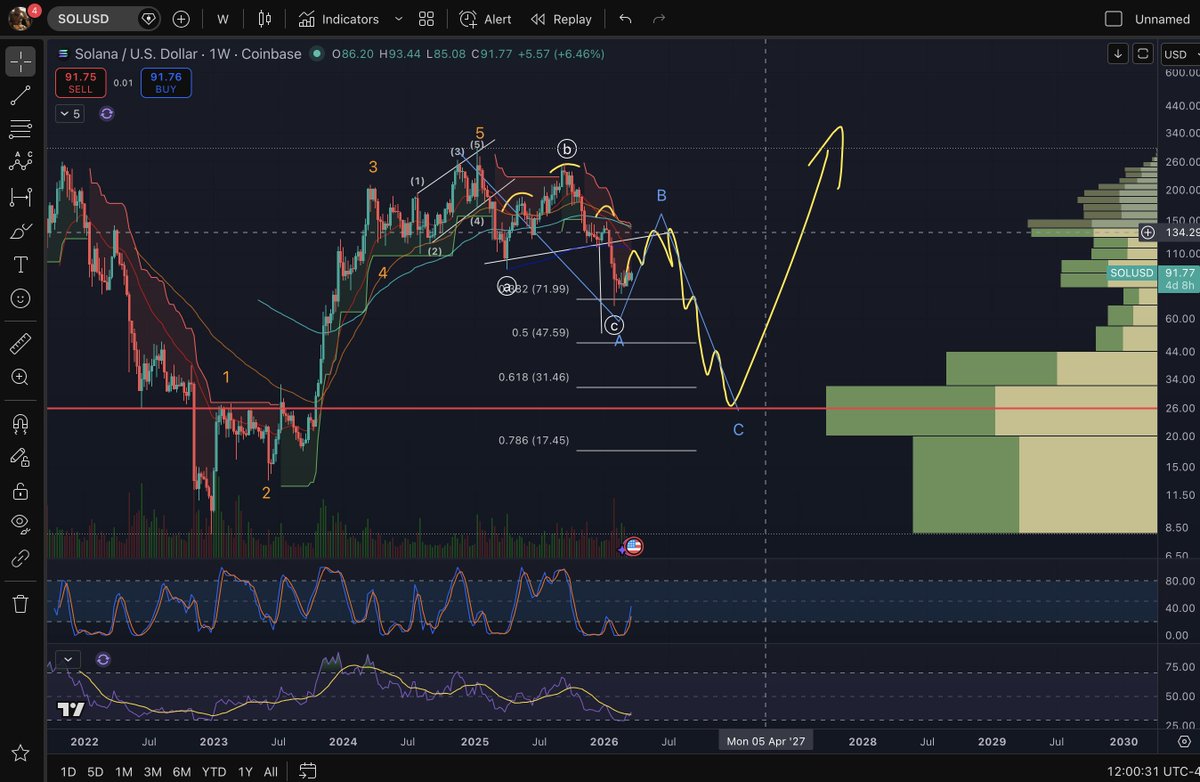This screenshot has height=782, width=1200.
Task: Set date range to All
Action: click(271, 772)
